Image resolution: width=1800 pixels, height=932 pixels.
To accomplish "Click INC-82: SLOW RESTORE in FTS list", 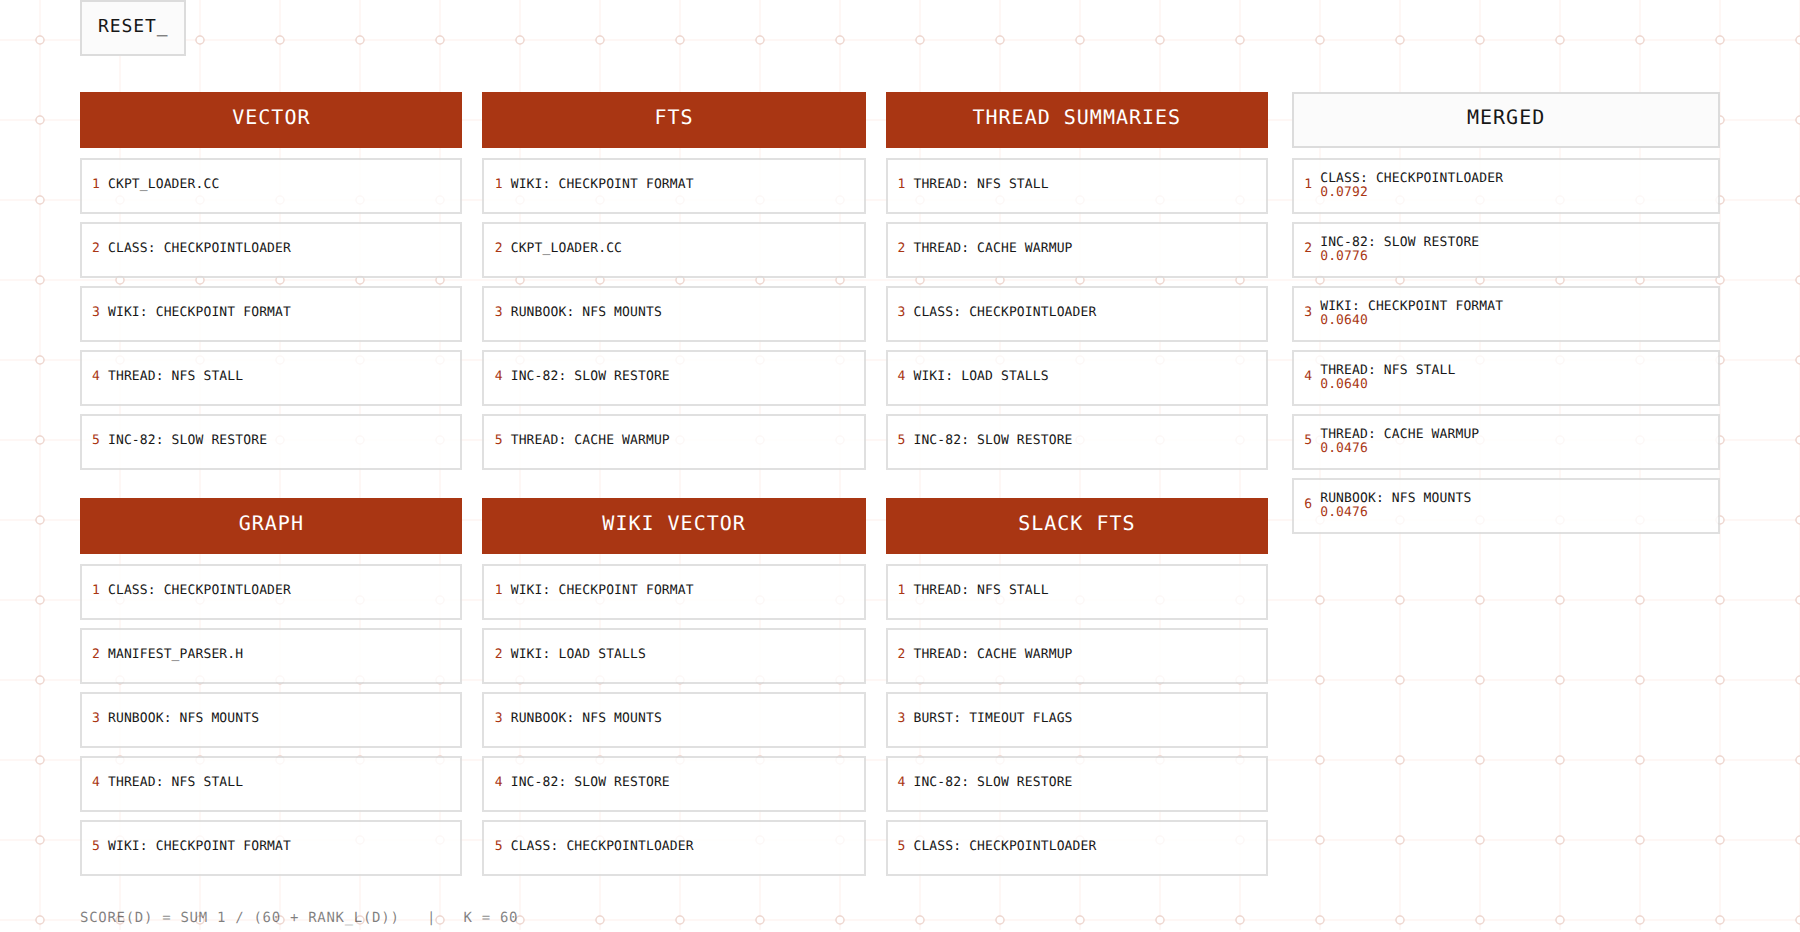I will pos(674,378).
